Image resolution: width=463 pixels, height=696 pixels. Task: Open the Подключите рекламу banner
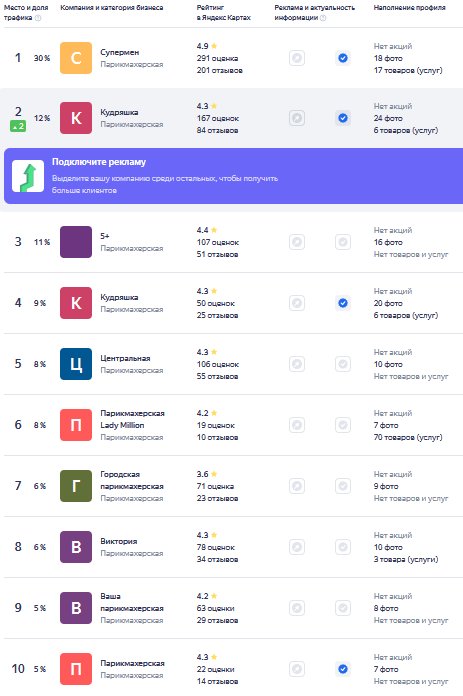point(233,176)
